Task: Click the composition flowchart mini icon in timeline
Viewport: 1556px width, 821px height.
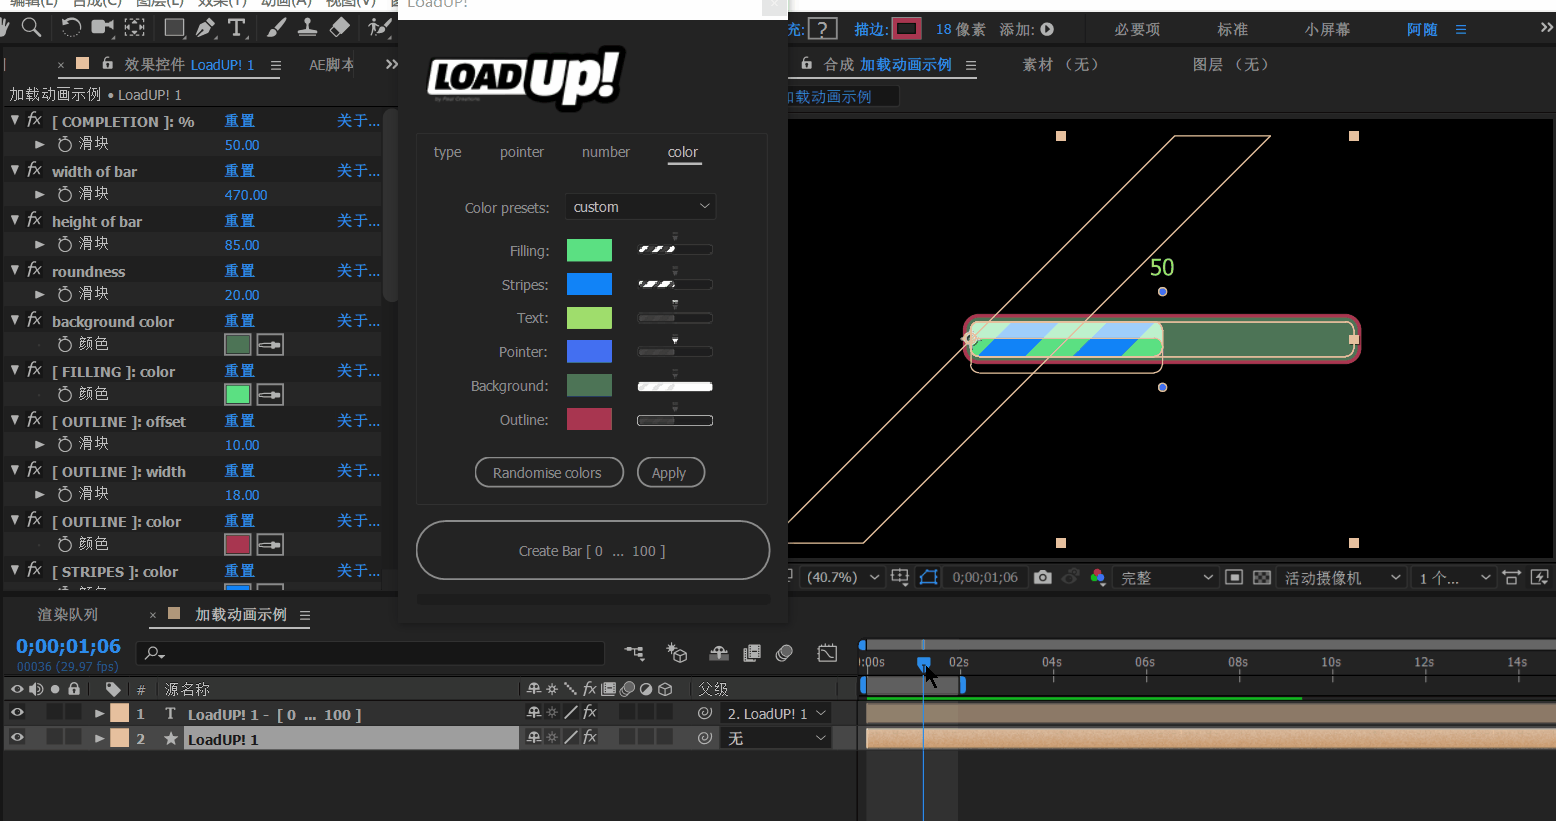Action: pyautogui.click(x=634, y=653)
